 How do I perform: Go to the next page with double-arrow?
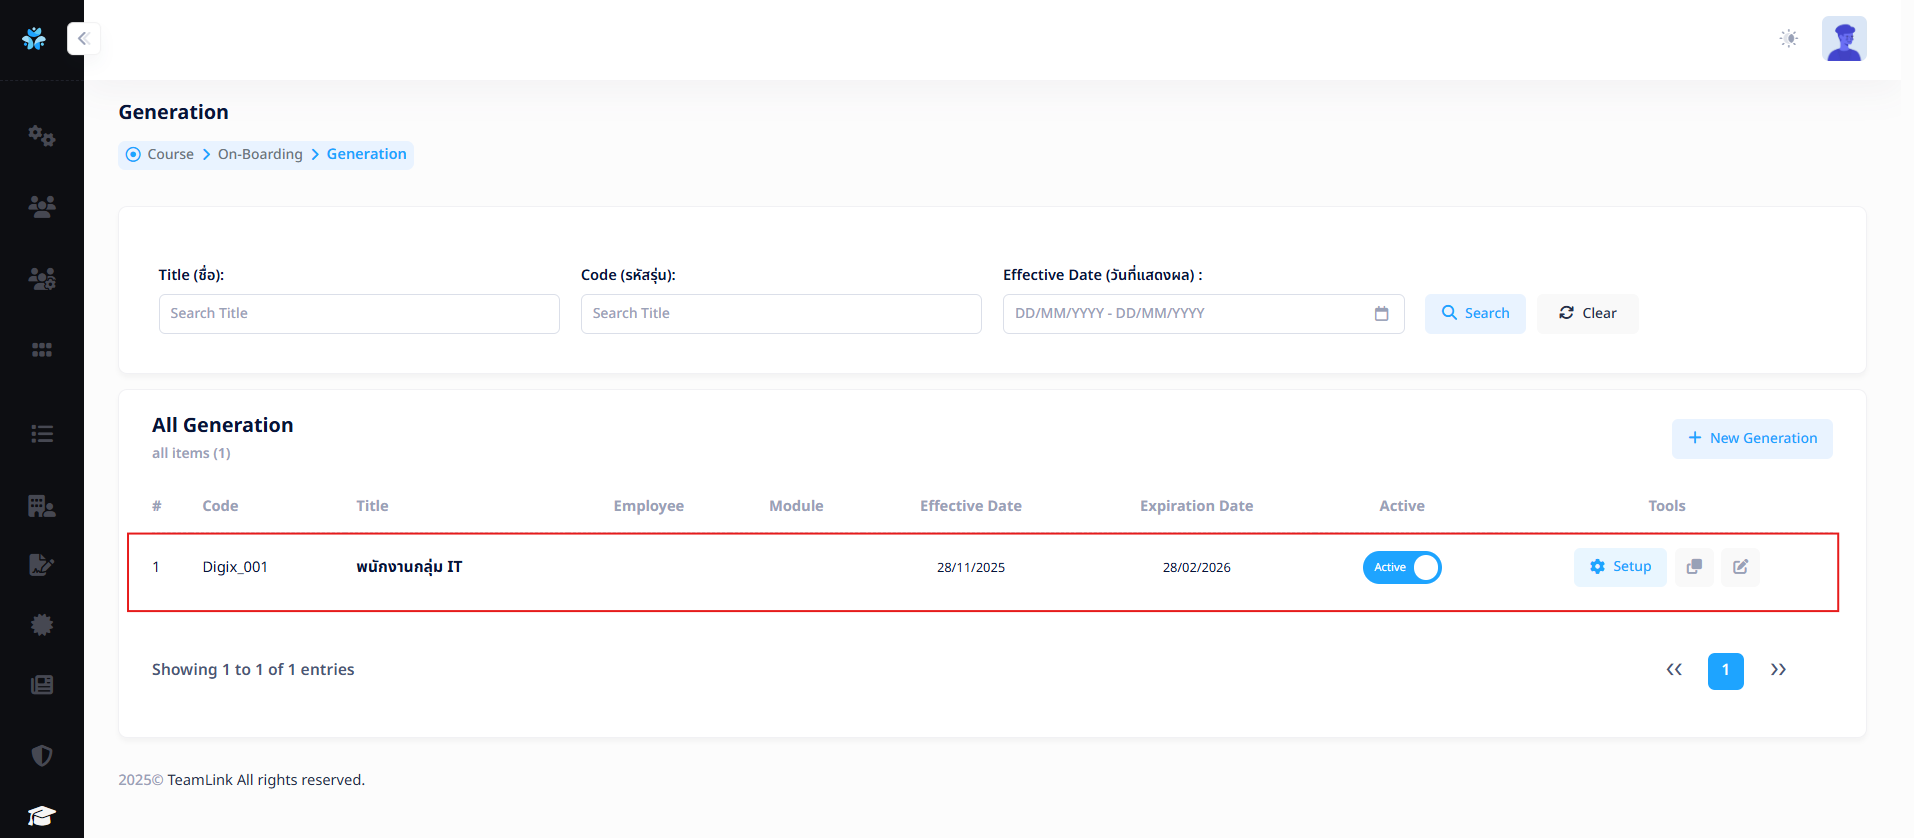click(x=1777, y=670)
